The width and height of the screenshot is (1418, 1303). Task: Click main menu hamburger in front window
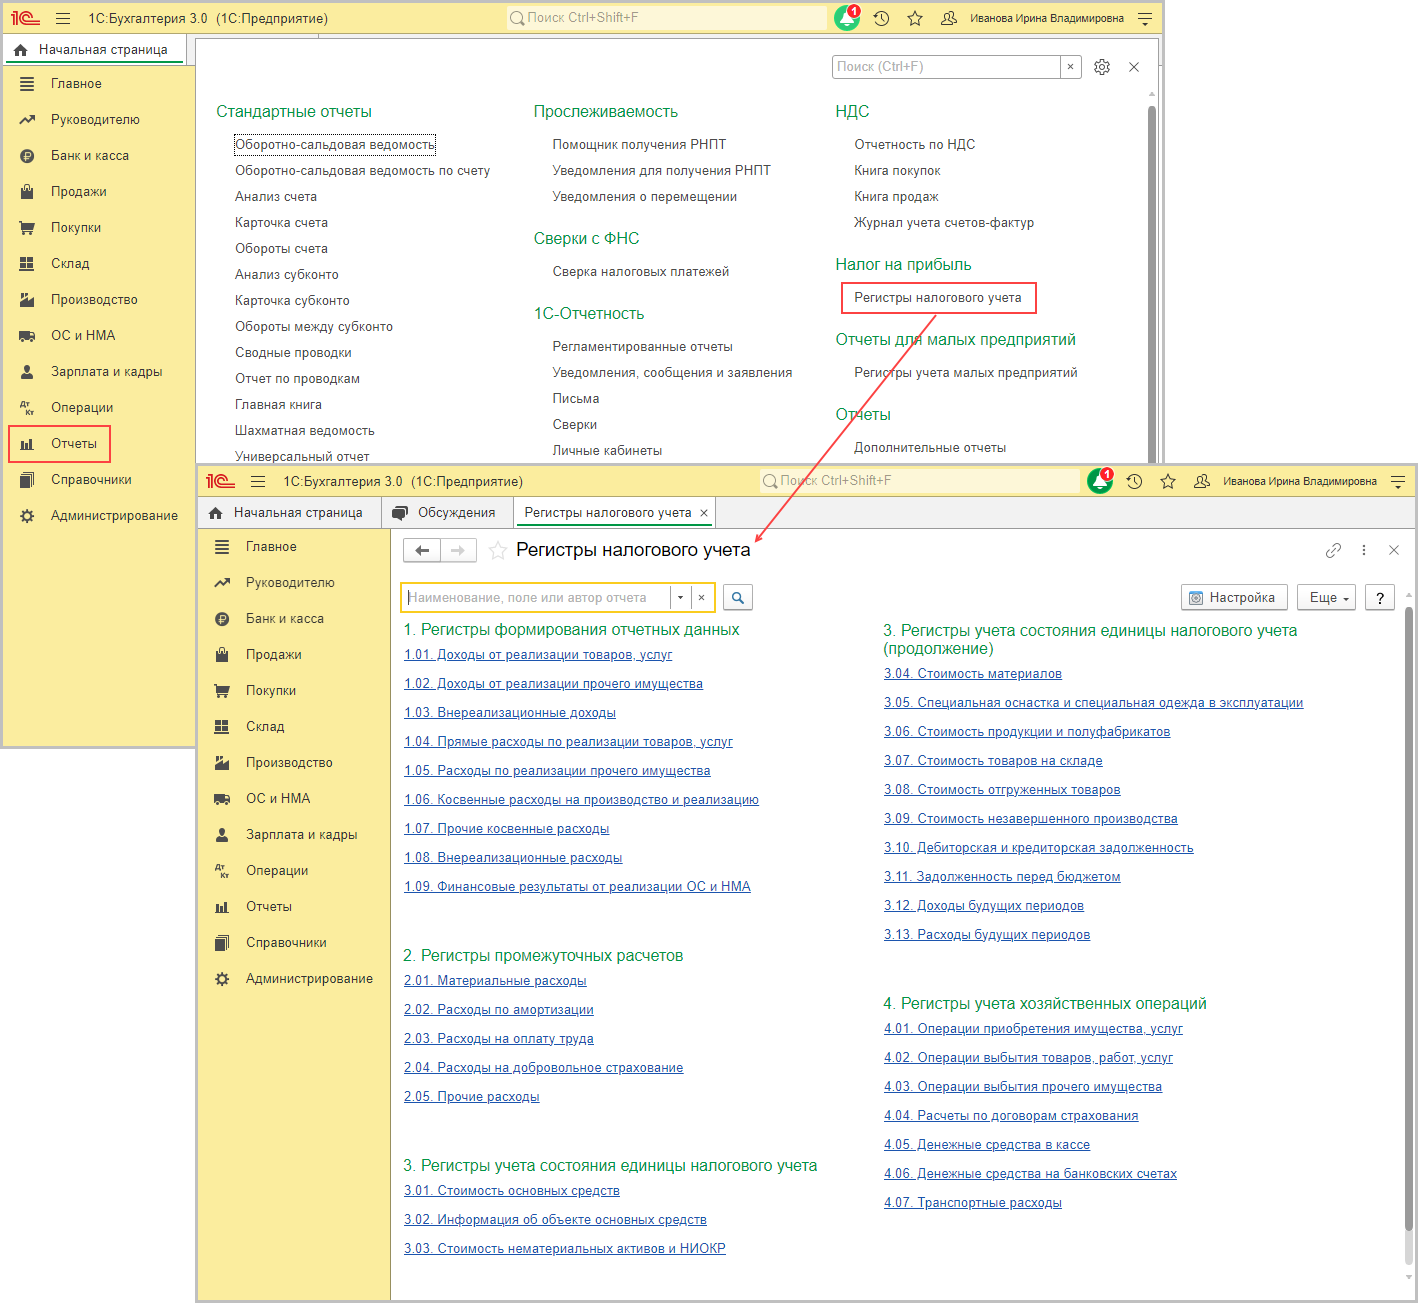click(x=258, y=481)
